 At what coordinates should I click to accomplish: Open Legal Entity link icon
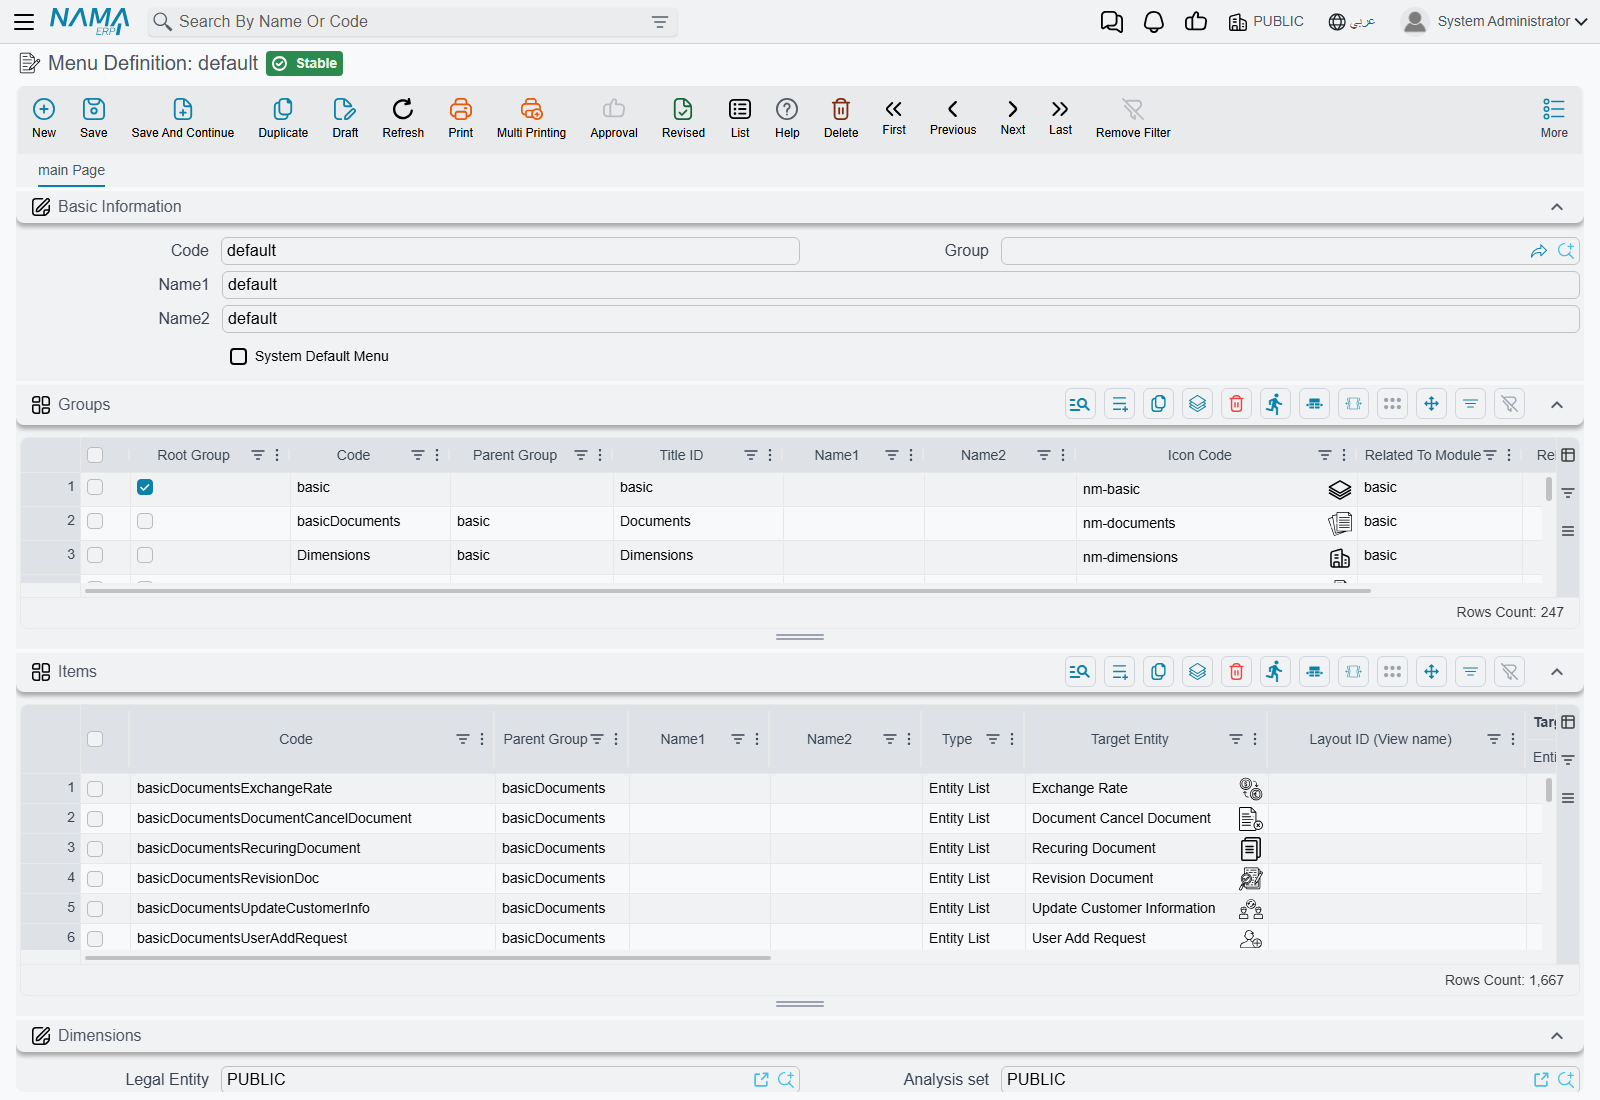[x=761, y=1079]
